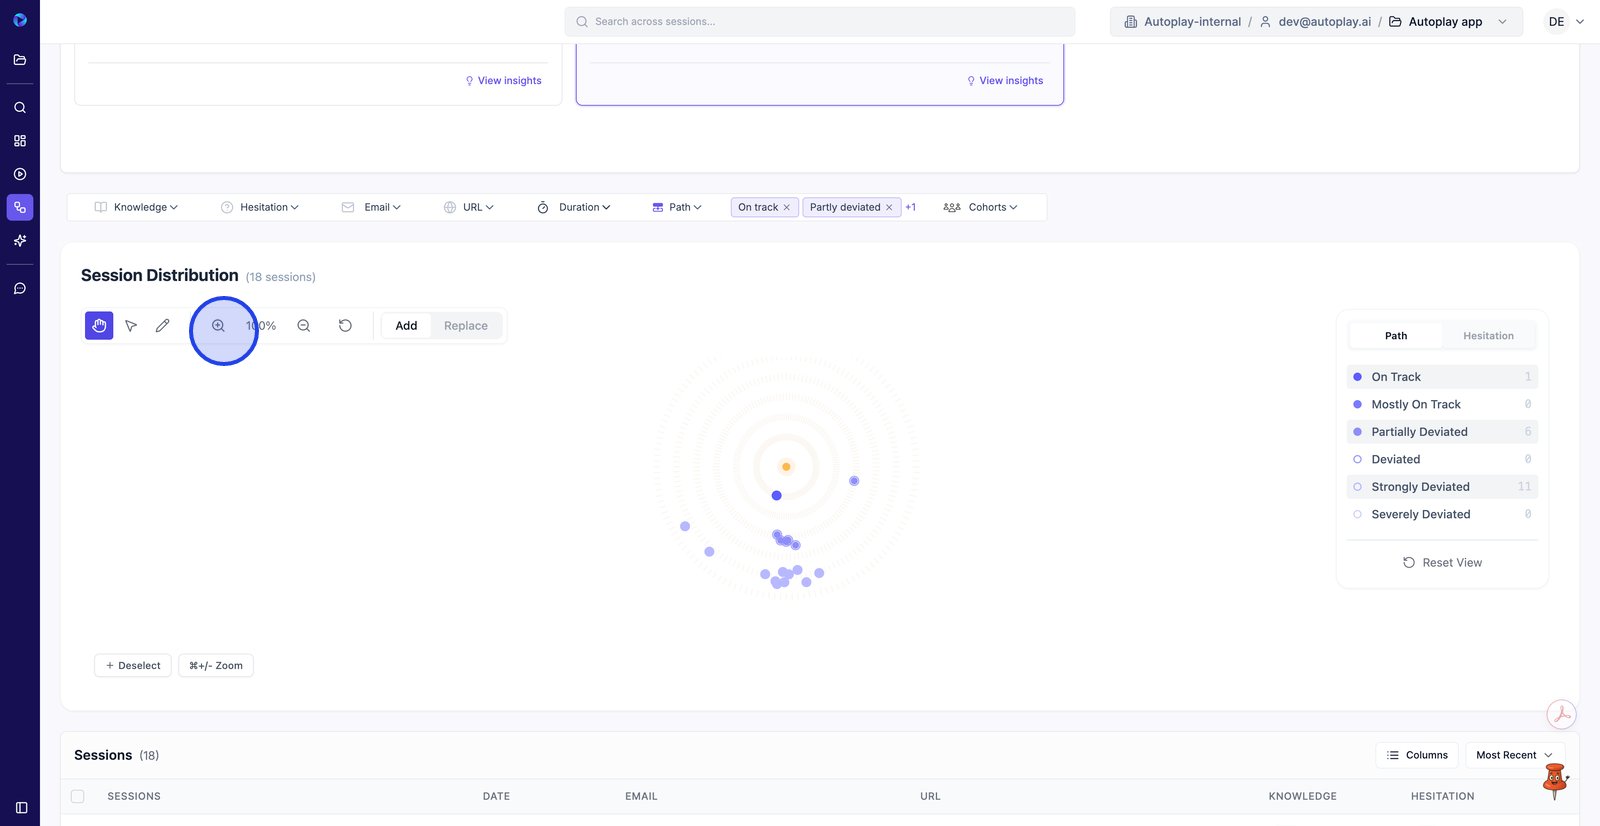Image resolution: width=1600 pixels, height=826 pixels.
Task: Click the reset rotation icon in toolbar
Action: coord(345,326)
